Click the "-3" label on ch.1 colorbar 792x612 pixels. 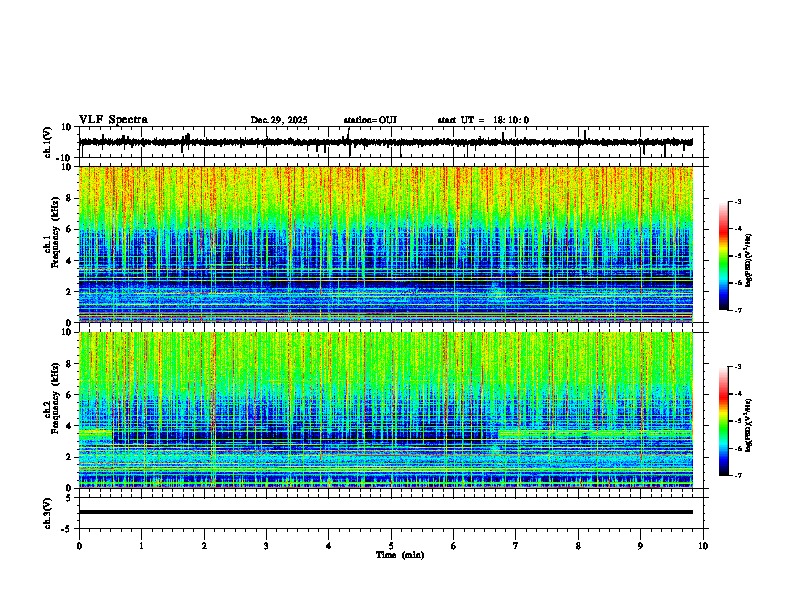click(738, 201)
